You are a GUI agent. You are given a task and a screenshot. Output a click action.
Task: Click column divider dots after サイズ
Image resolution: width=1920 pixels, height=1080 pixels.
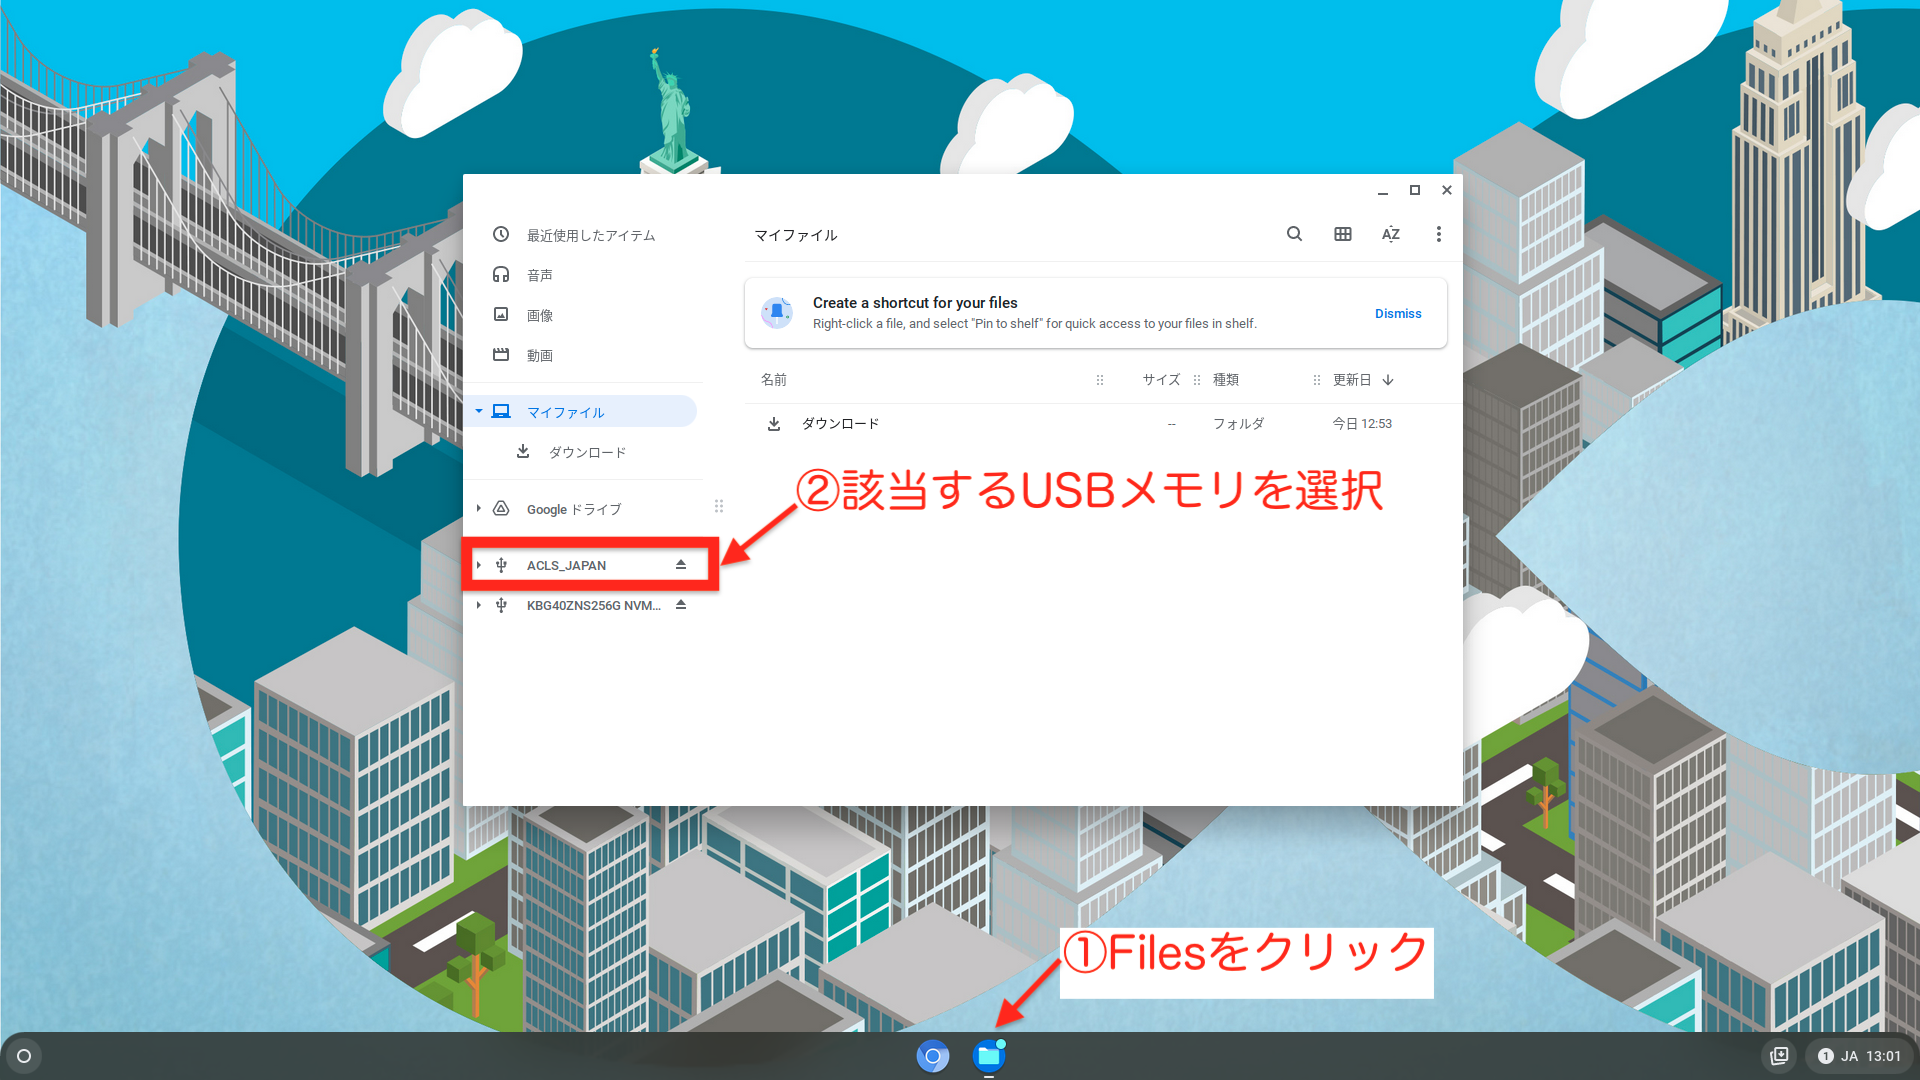click(1197, 380)
